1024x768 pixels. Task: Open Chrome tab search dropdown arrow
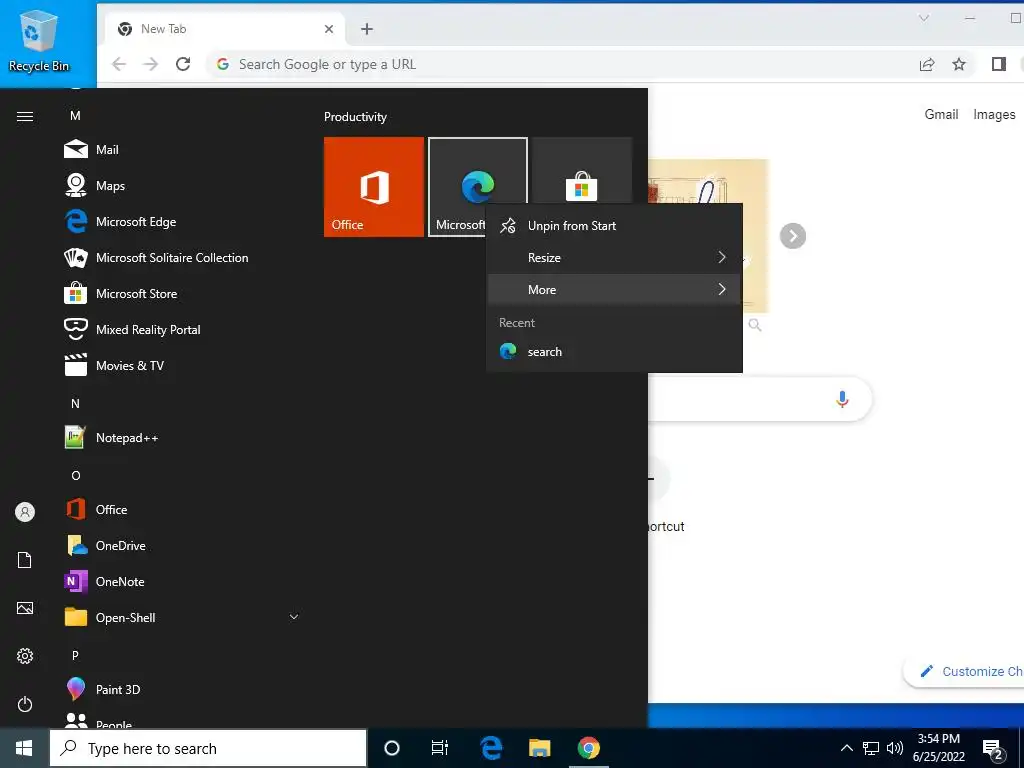tap(923, 18)
